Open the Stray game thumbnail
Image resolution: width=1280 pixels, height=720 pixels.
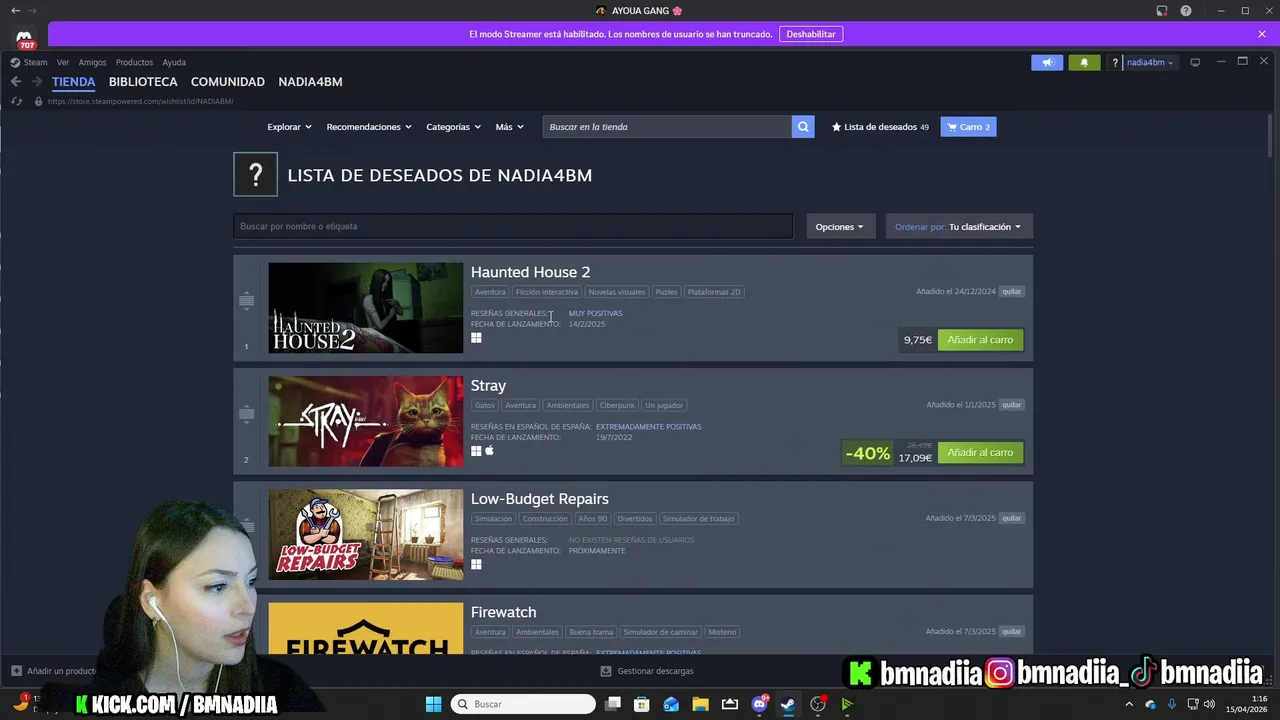[366, 421]
